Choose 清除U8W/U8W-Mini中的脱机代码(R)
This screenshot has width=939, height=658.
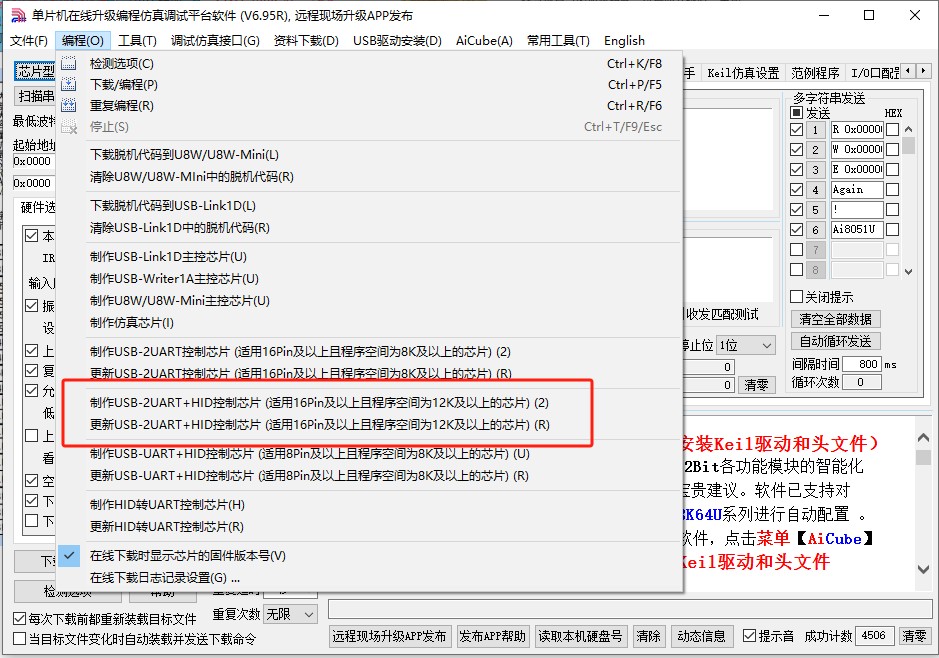click(369, 177)
